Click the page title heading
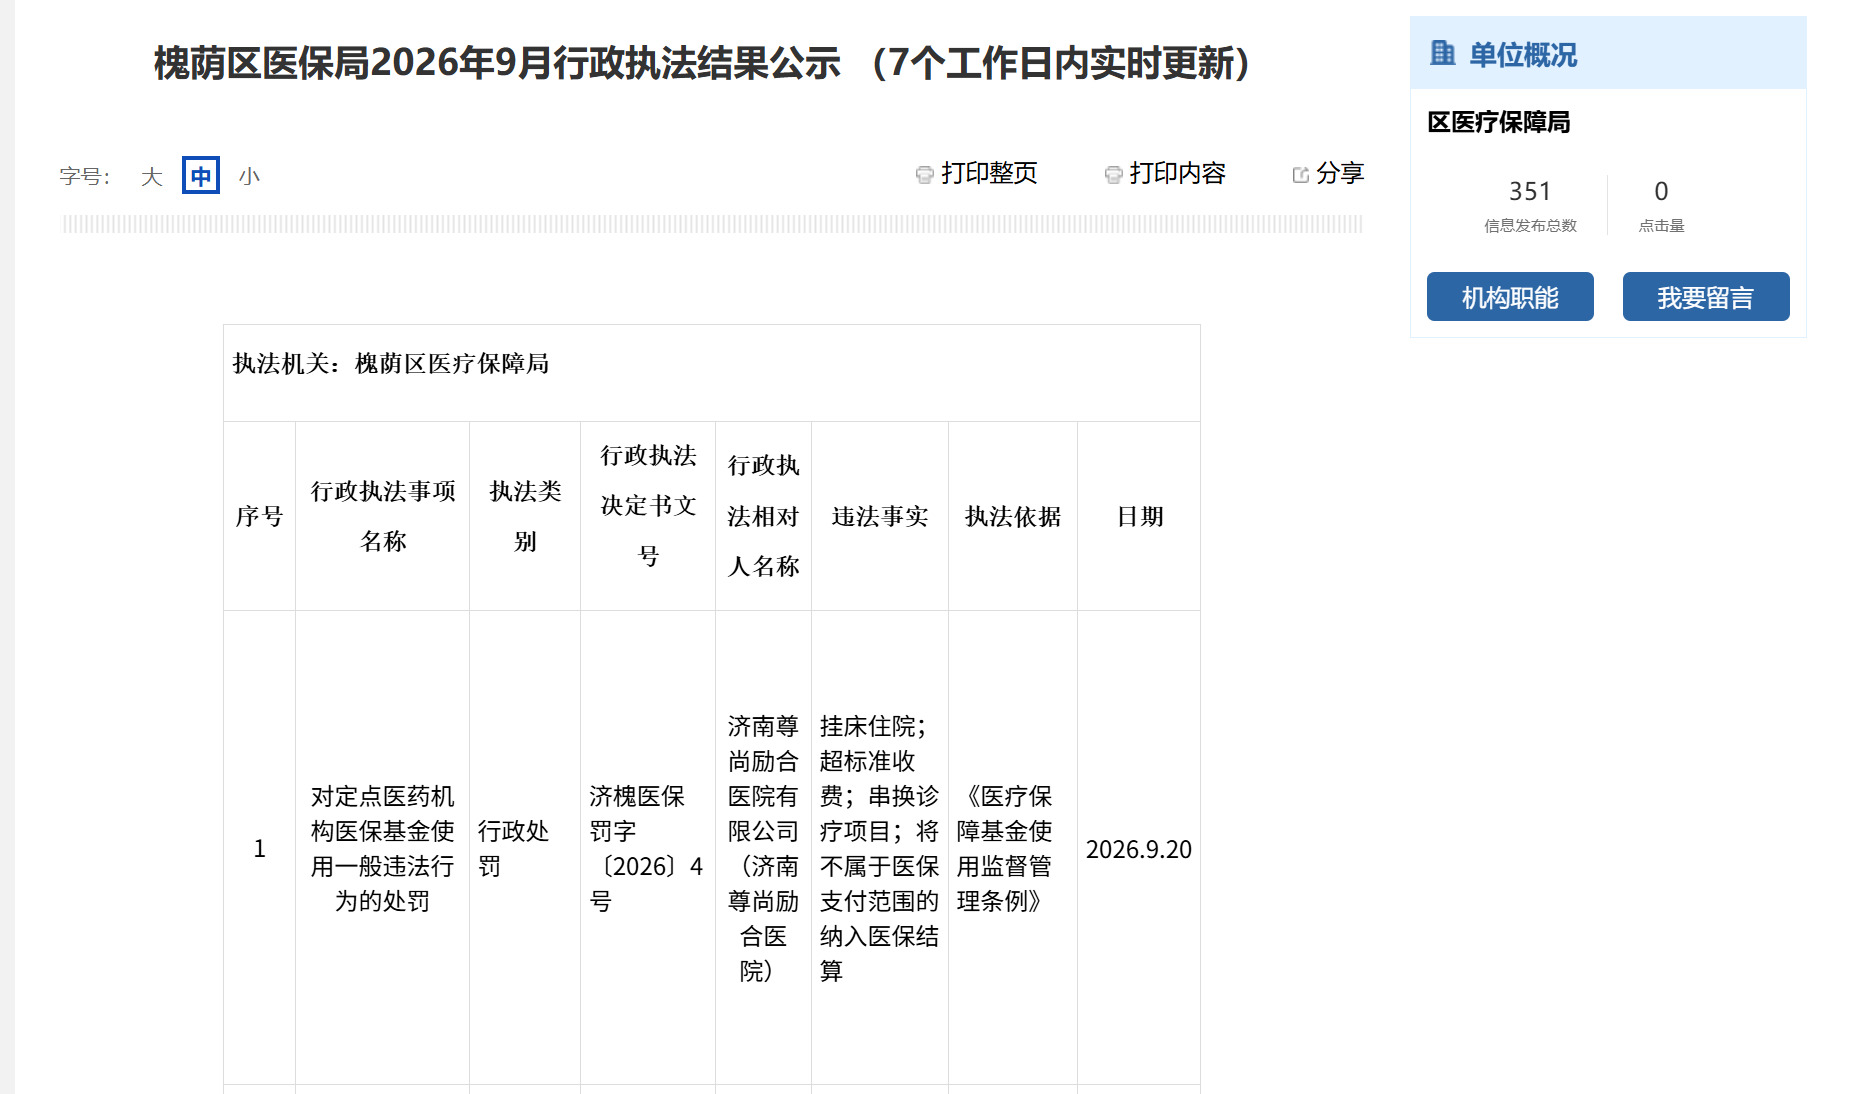Image resolution: width=1858 pixels, height=1094 pixels. [702, 63]
